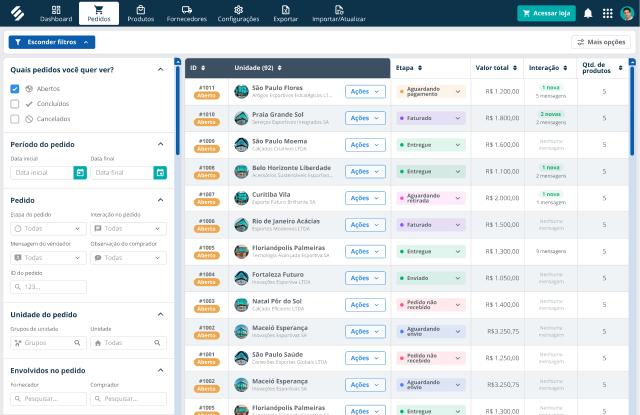The width and height of the screenshot is (640, 415).
Task: Sort by Qtd. de produtos arrows
Action: [620, 68]
